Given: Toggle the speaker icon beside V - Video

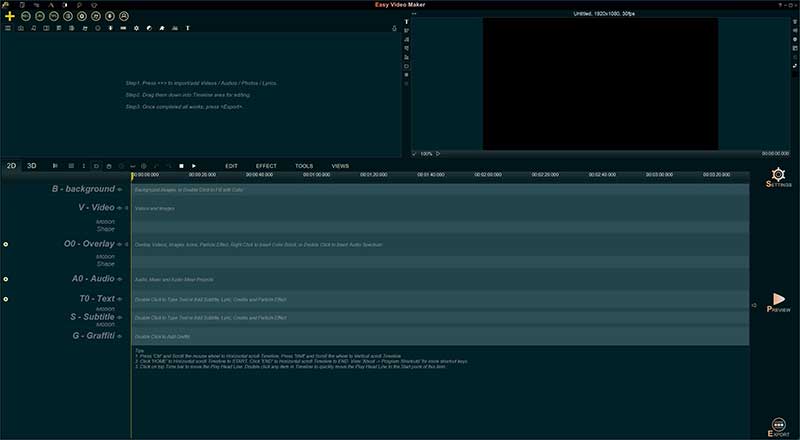Looking at the screenshot, I should [119, 208].
